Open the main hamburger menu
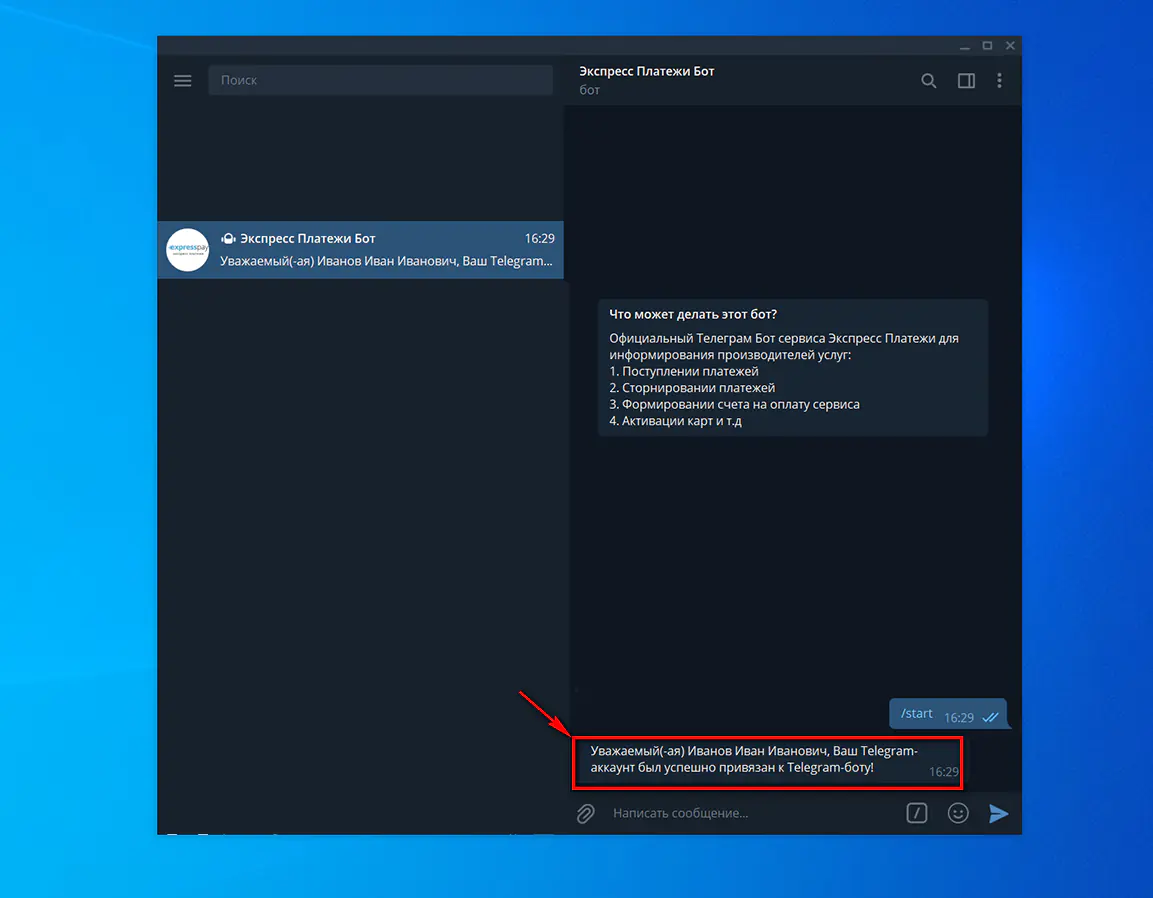Image resolution: width=1153 pixels, height=898 pixels. click(182, 80)
